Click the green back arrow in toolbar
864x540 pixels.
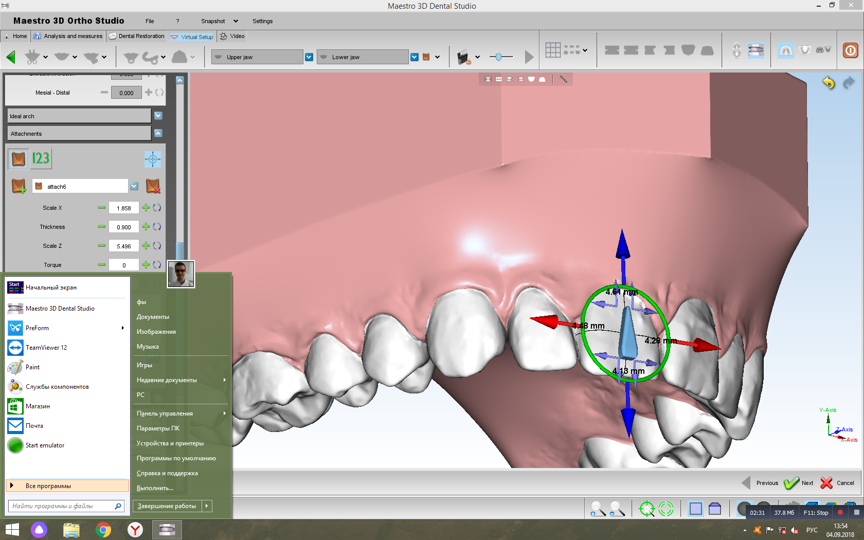[x=11, y=57]
